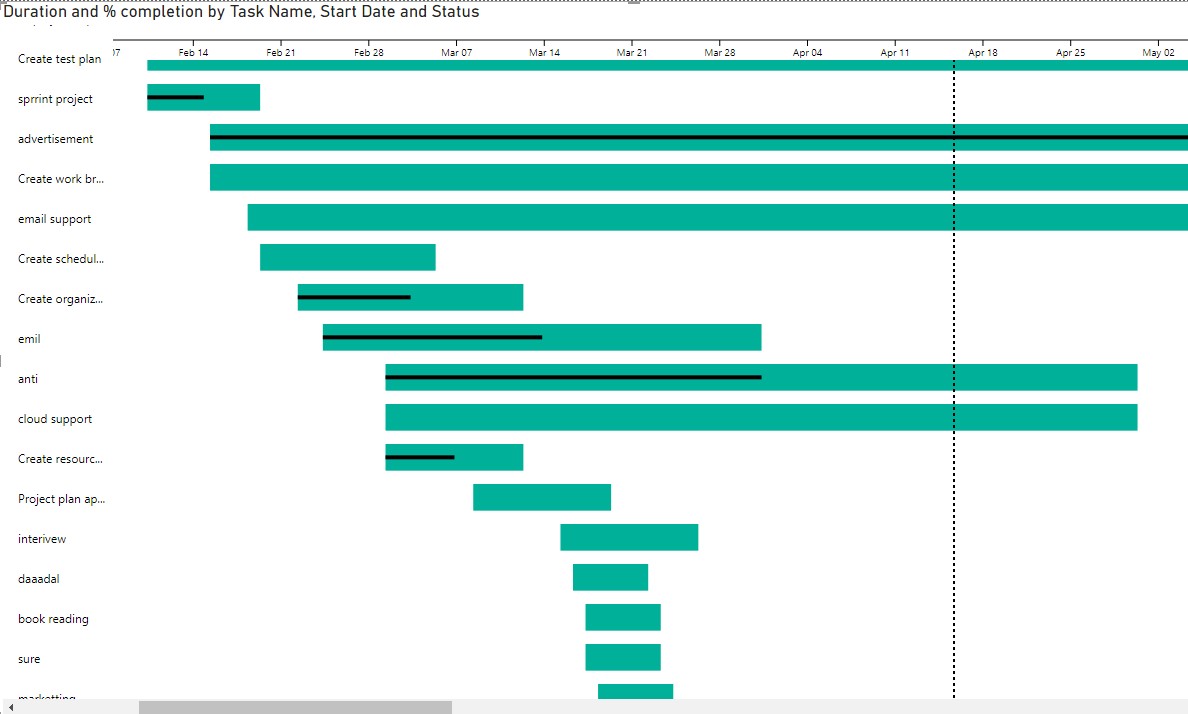Select the Project plan ap... Gantt bar
The image size is (1188, 714).
click(x=542, y=497)
